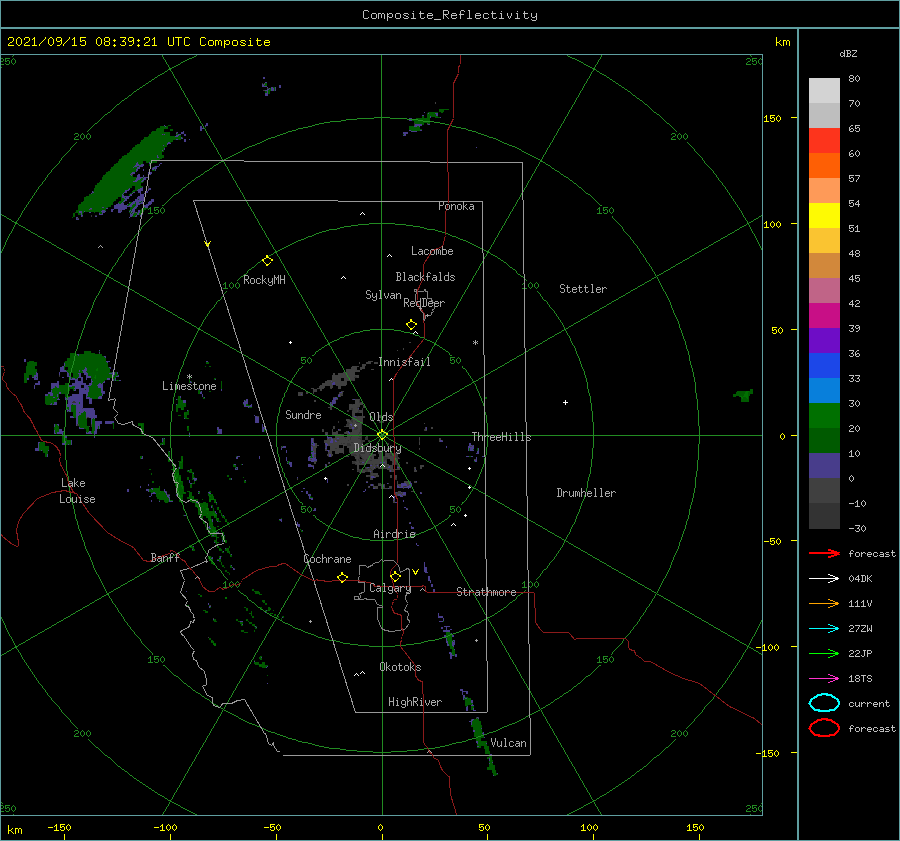Select the blue 36-33 dBZ color swatch

click(824, 366)
